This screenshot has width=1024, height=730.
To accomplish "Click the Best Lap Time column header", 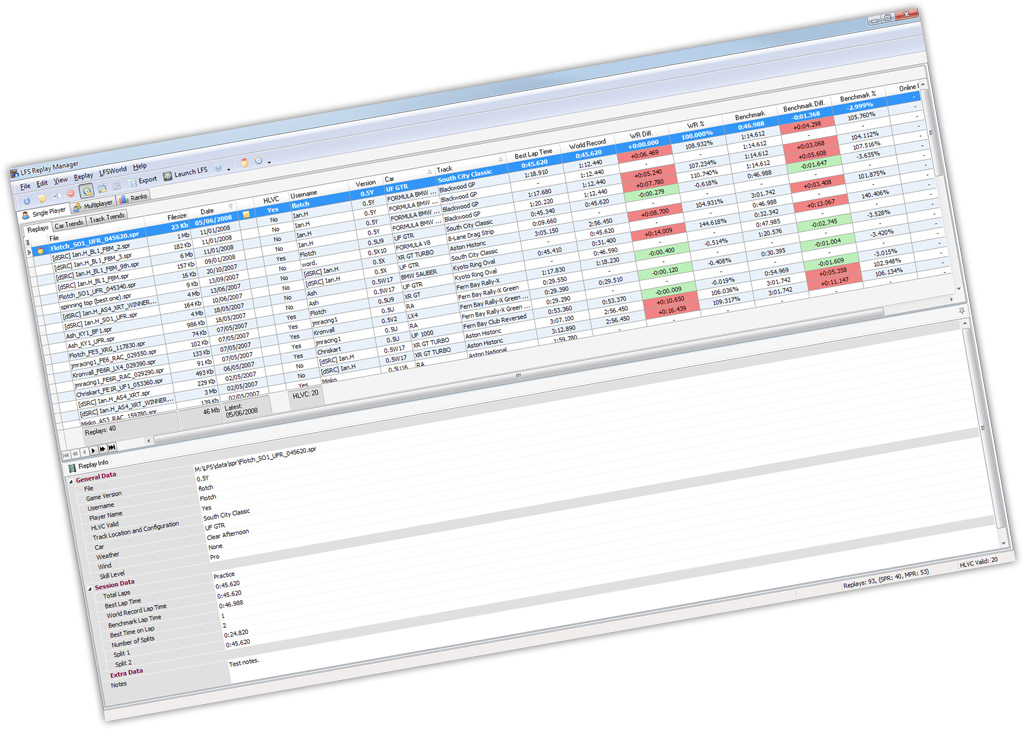I will [533, 154].
